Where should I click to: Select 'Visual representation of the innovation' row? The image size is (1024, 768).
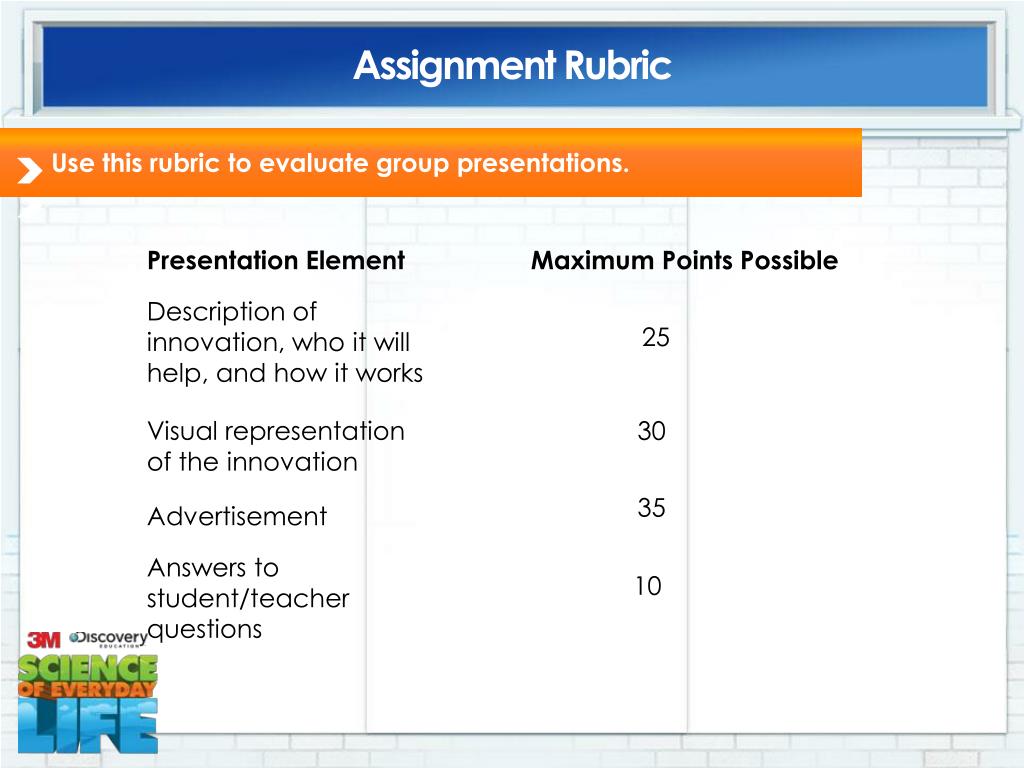(276, 446)
